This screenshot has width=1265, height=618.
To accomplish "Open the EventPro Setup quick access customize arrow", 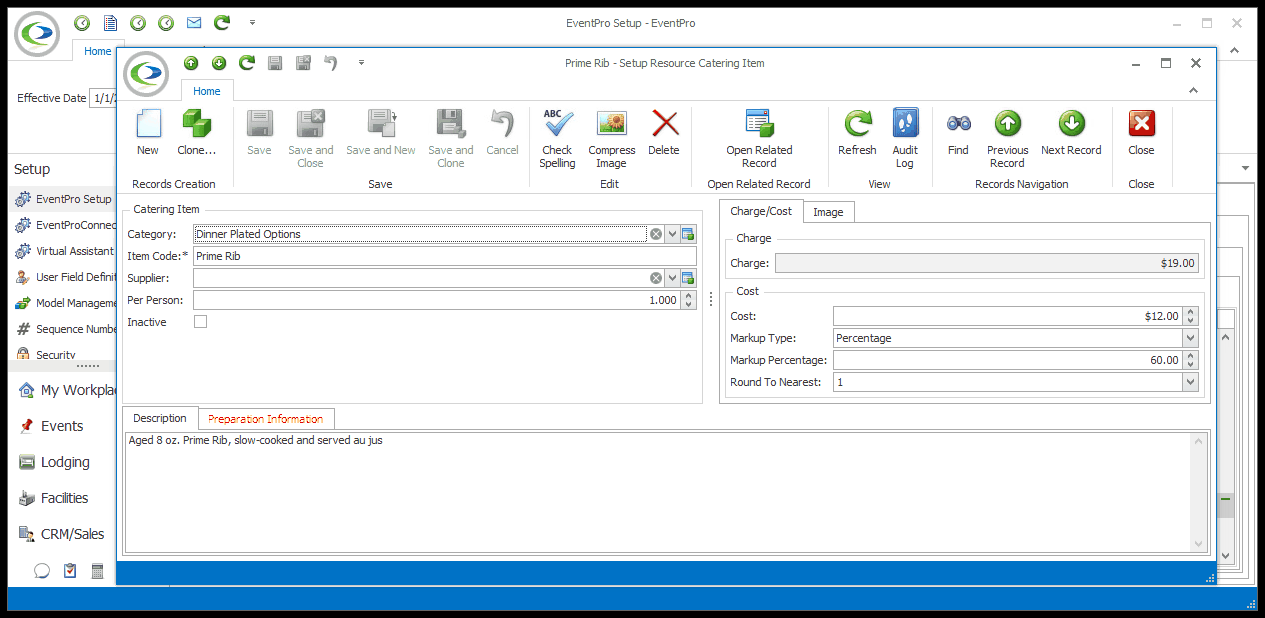I will [x=252, y=22].
